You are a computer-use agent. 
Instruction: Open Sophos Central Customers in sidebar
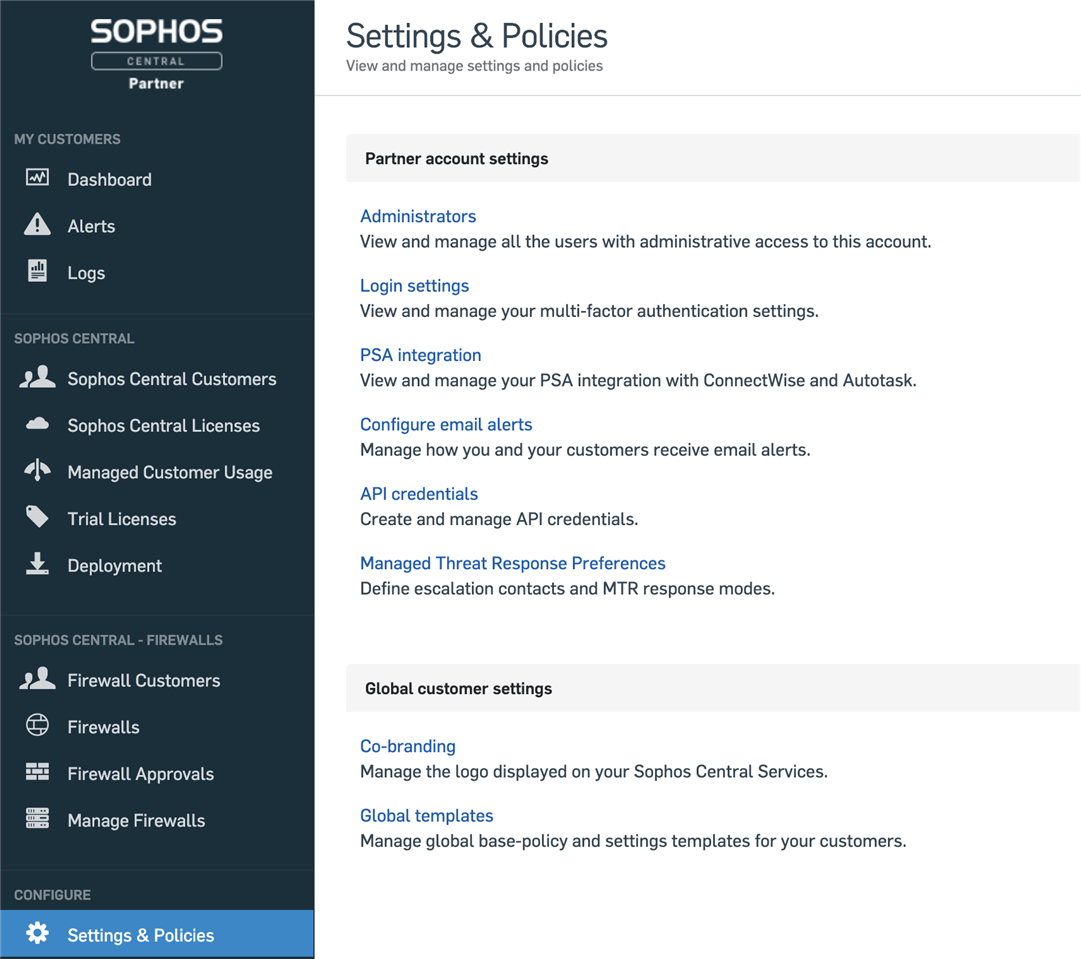pos(171,379)
